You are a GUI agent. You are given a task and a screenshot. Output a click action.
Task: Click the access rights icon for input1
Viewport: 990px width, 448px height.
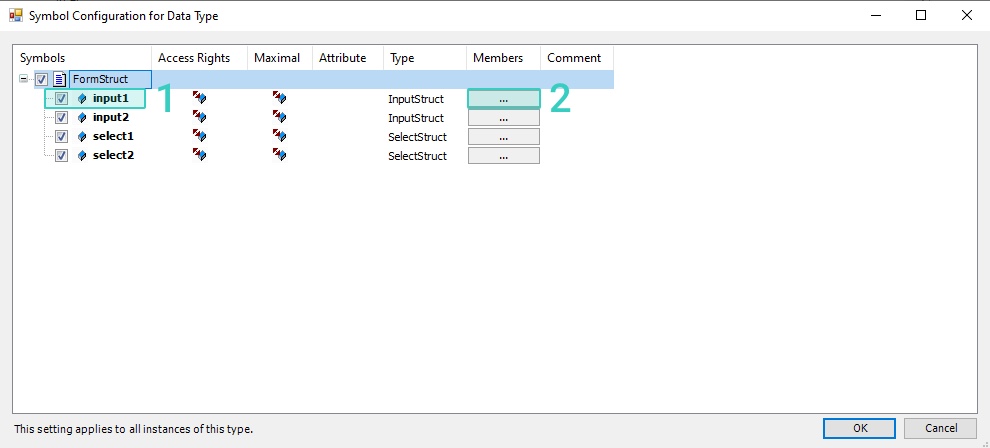tap(200, 99)
